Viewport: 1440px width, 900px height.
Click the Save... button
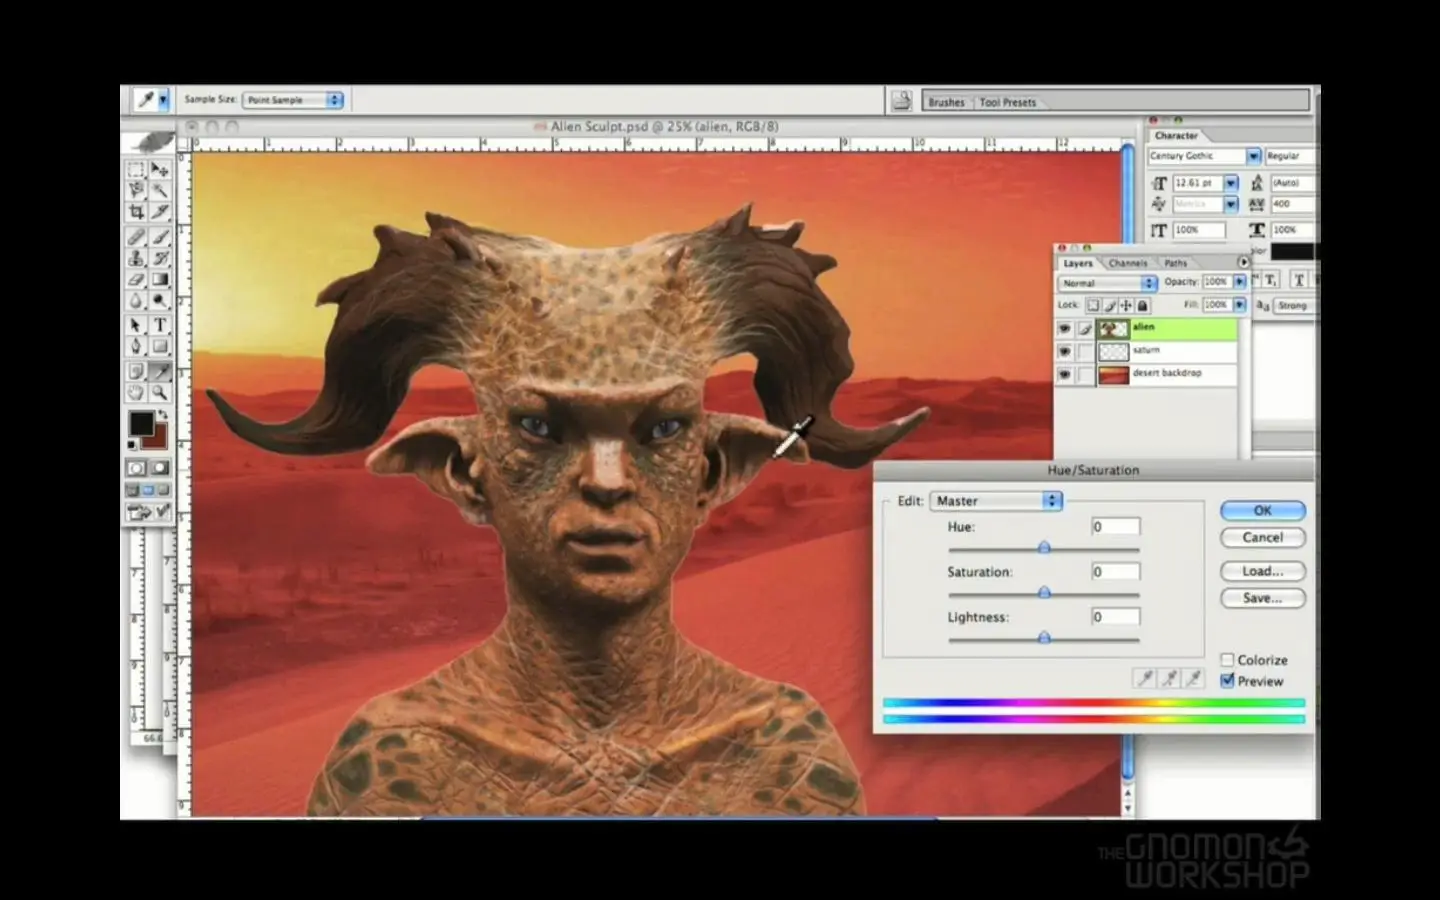click(1263, 598)
